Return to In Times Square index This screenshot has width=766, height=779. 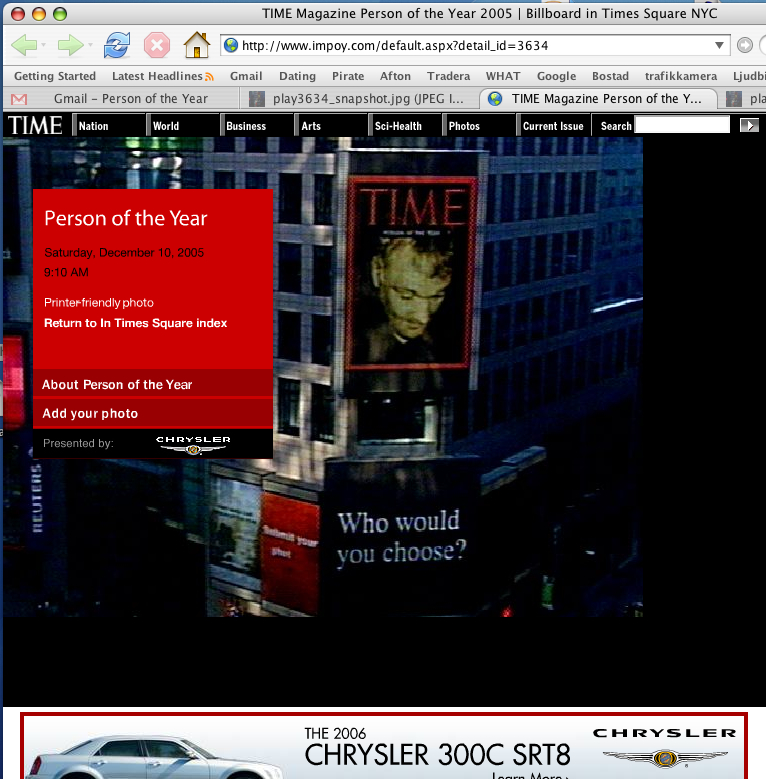(136, 323)
